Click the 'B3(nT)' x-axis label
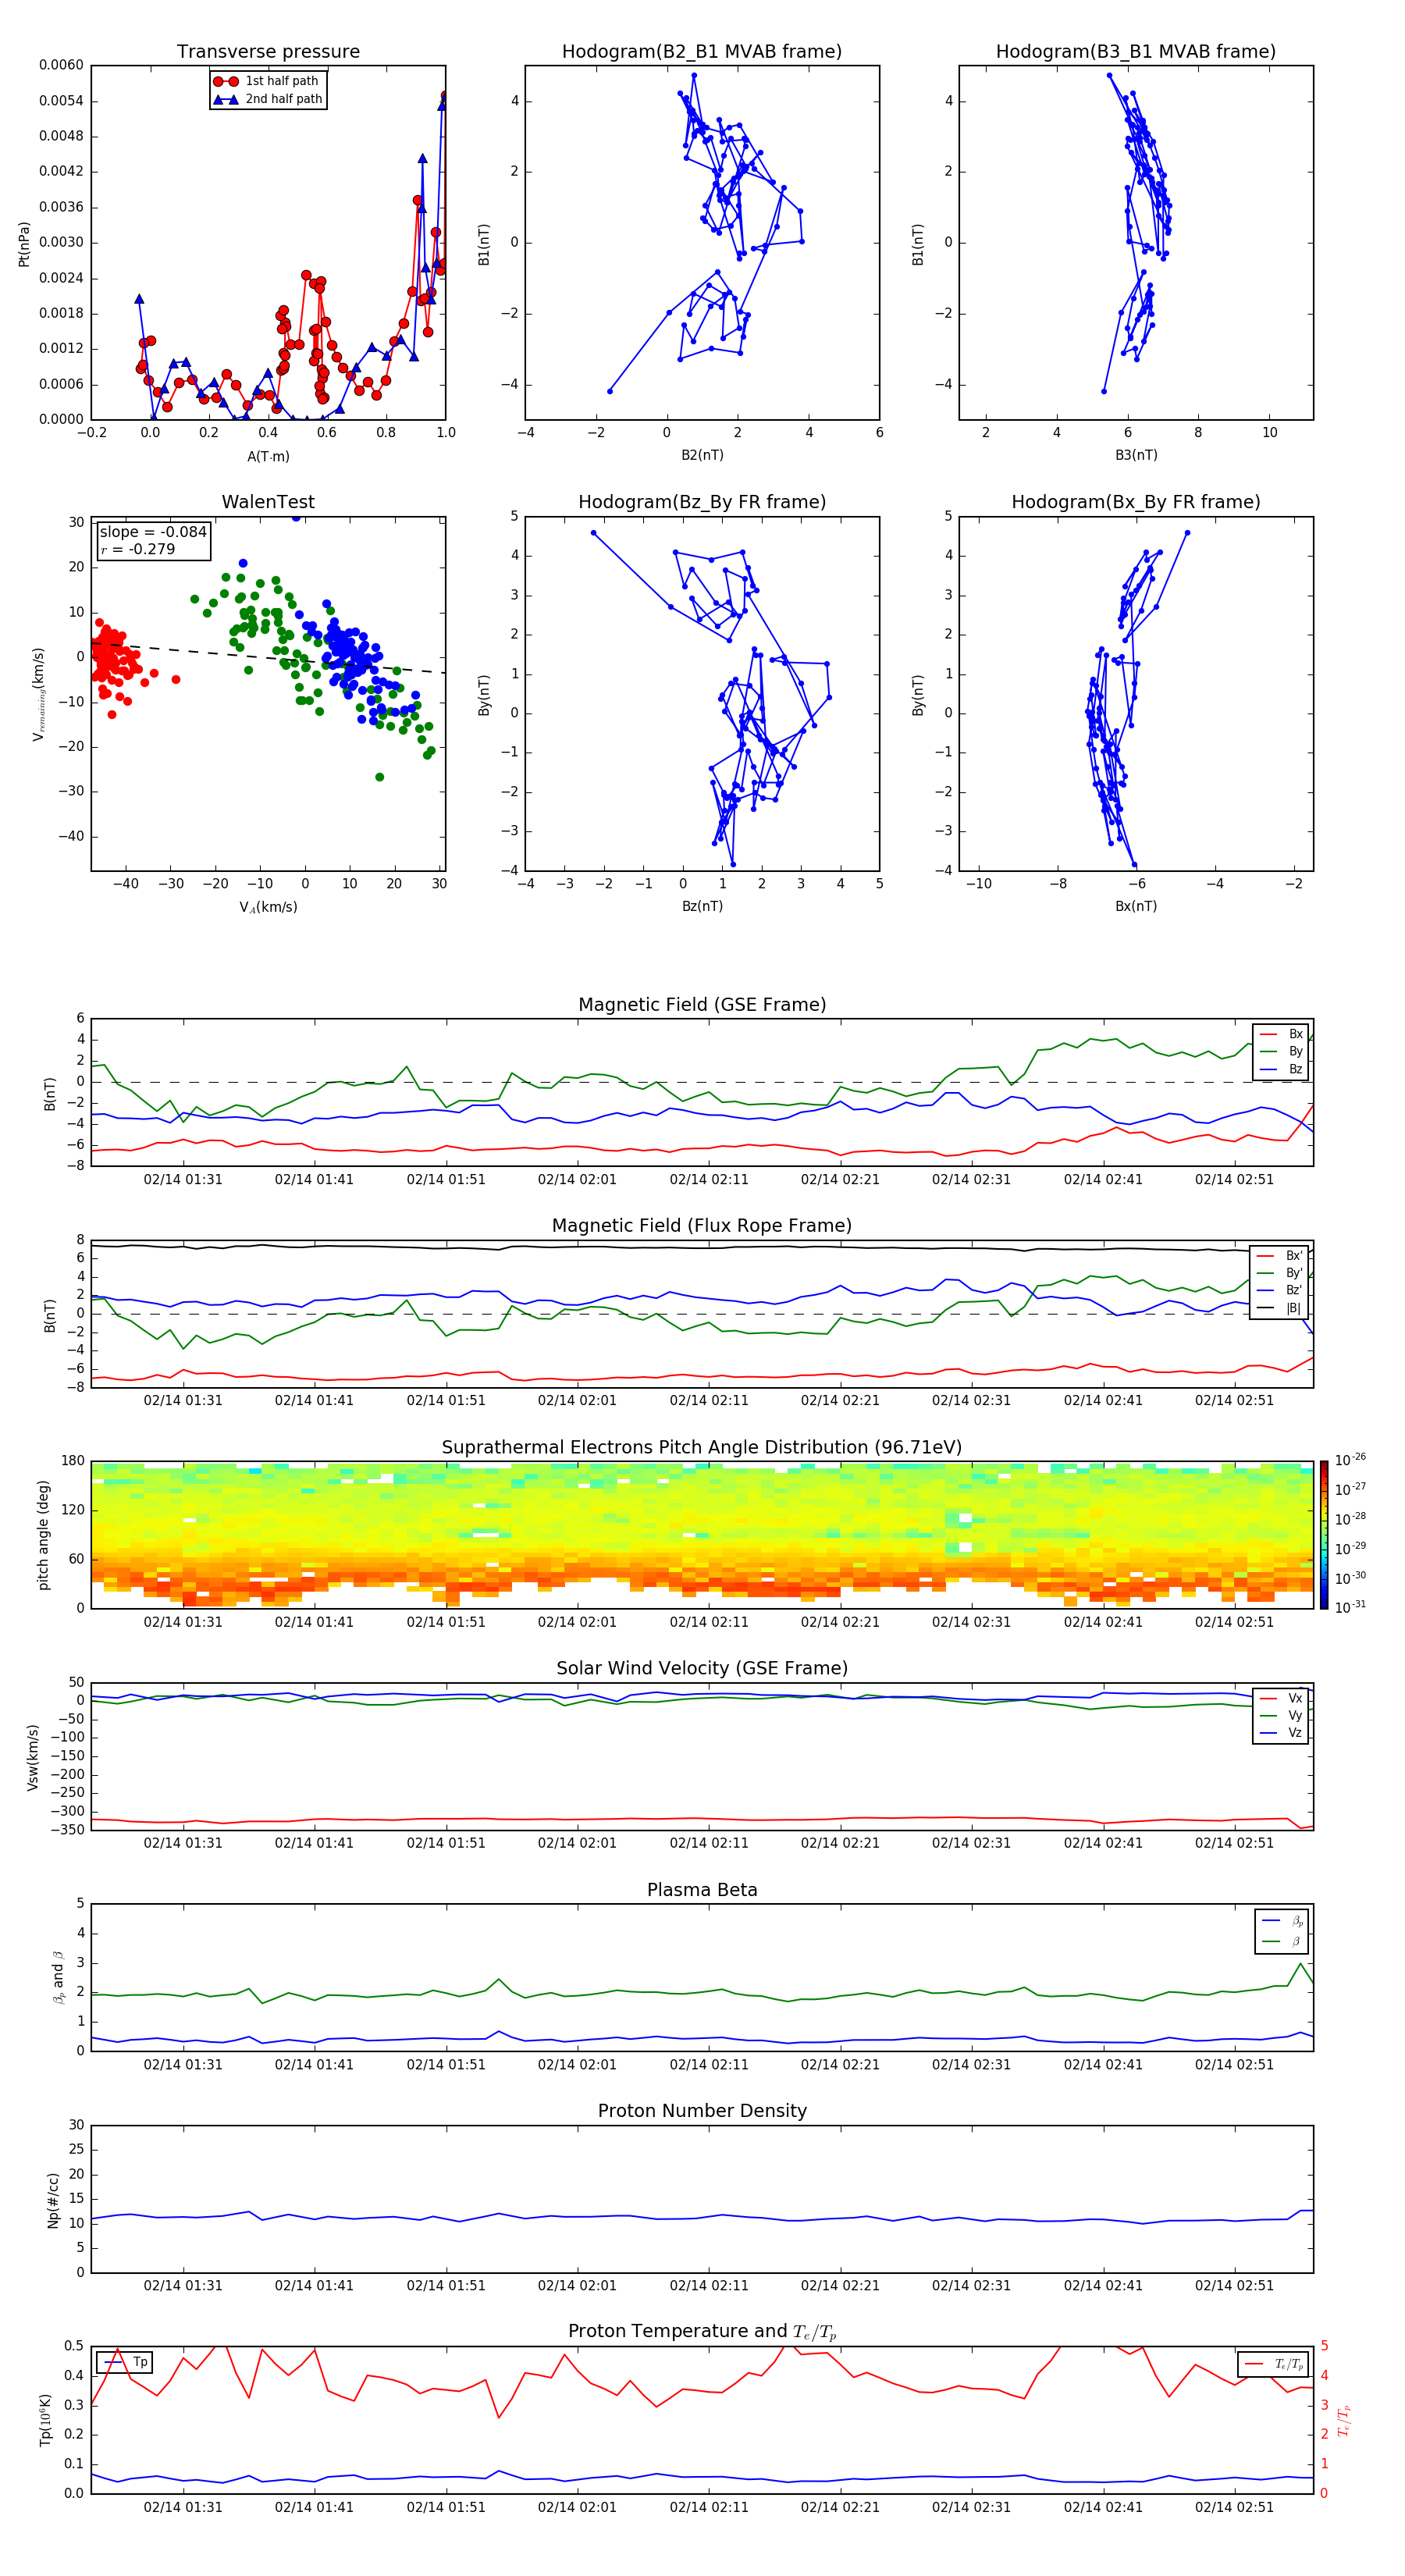 [1136, 455]
